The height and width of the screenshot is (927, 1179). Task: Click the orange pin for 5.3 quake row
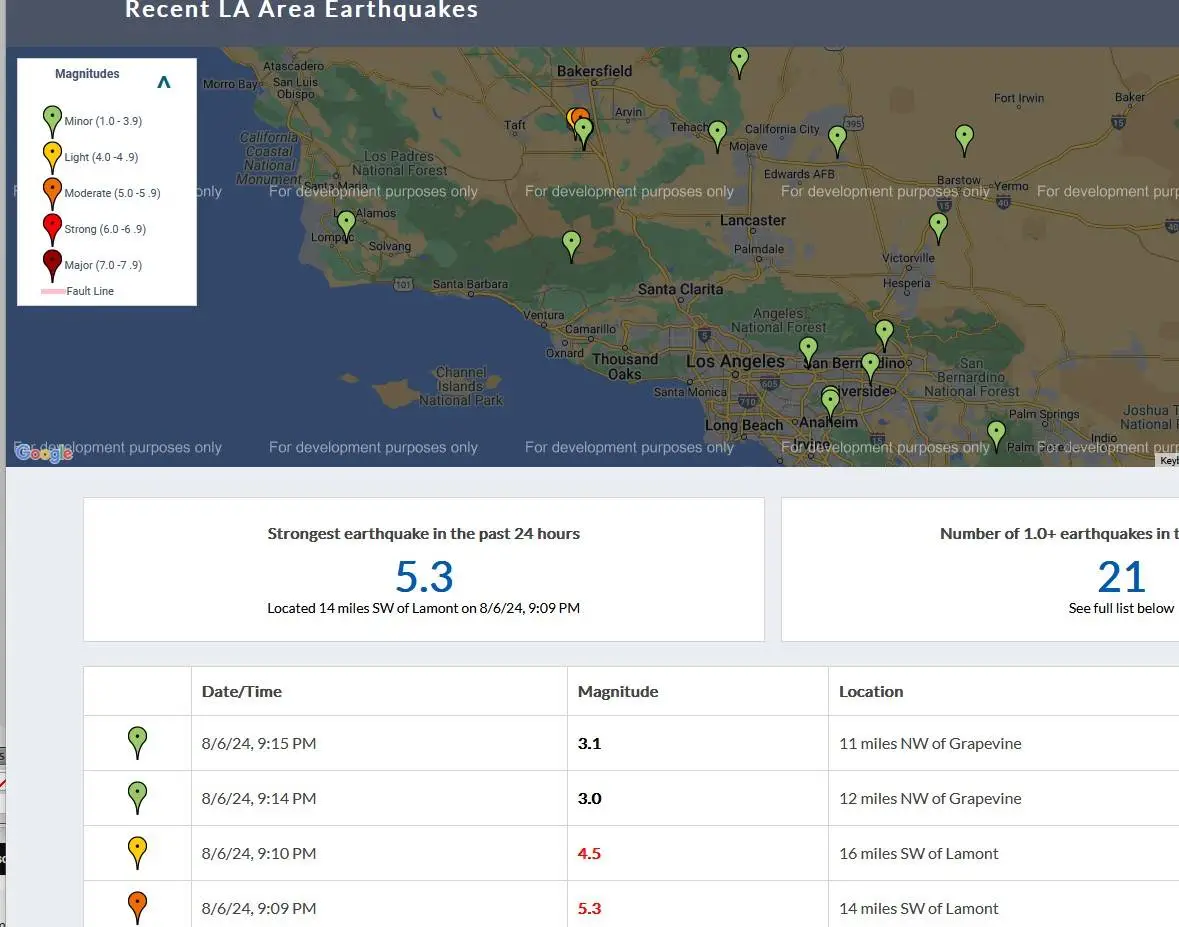click(138, 906)
